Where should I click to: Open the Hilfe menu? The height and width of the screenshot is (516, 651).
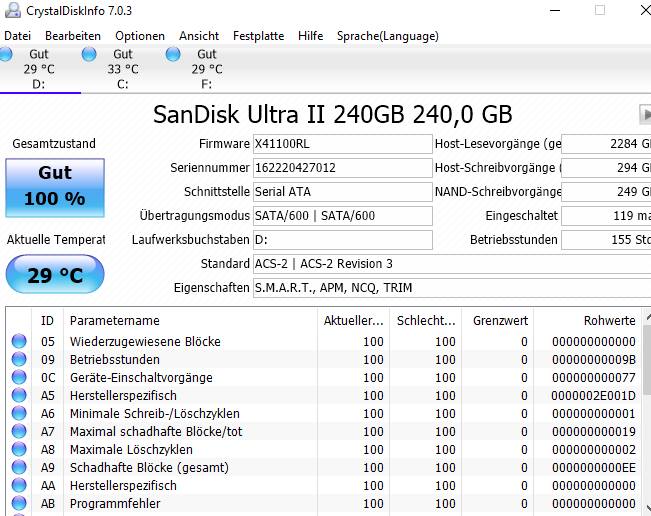click(311, 36)
